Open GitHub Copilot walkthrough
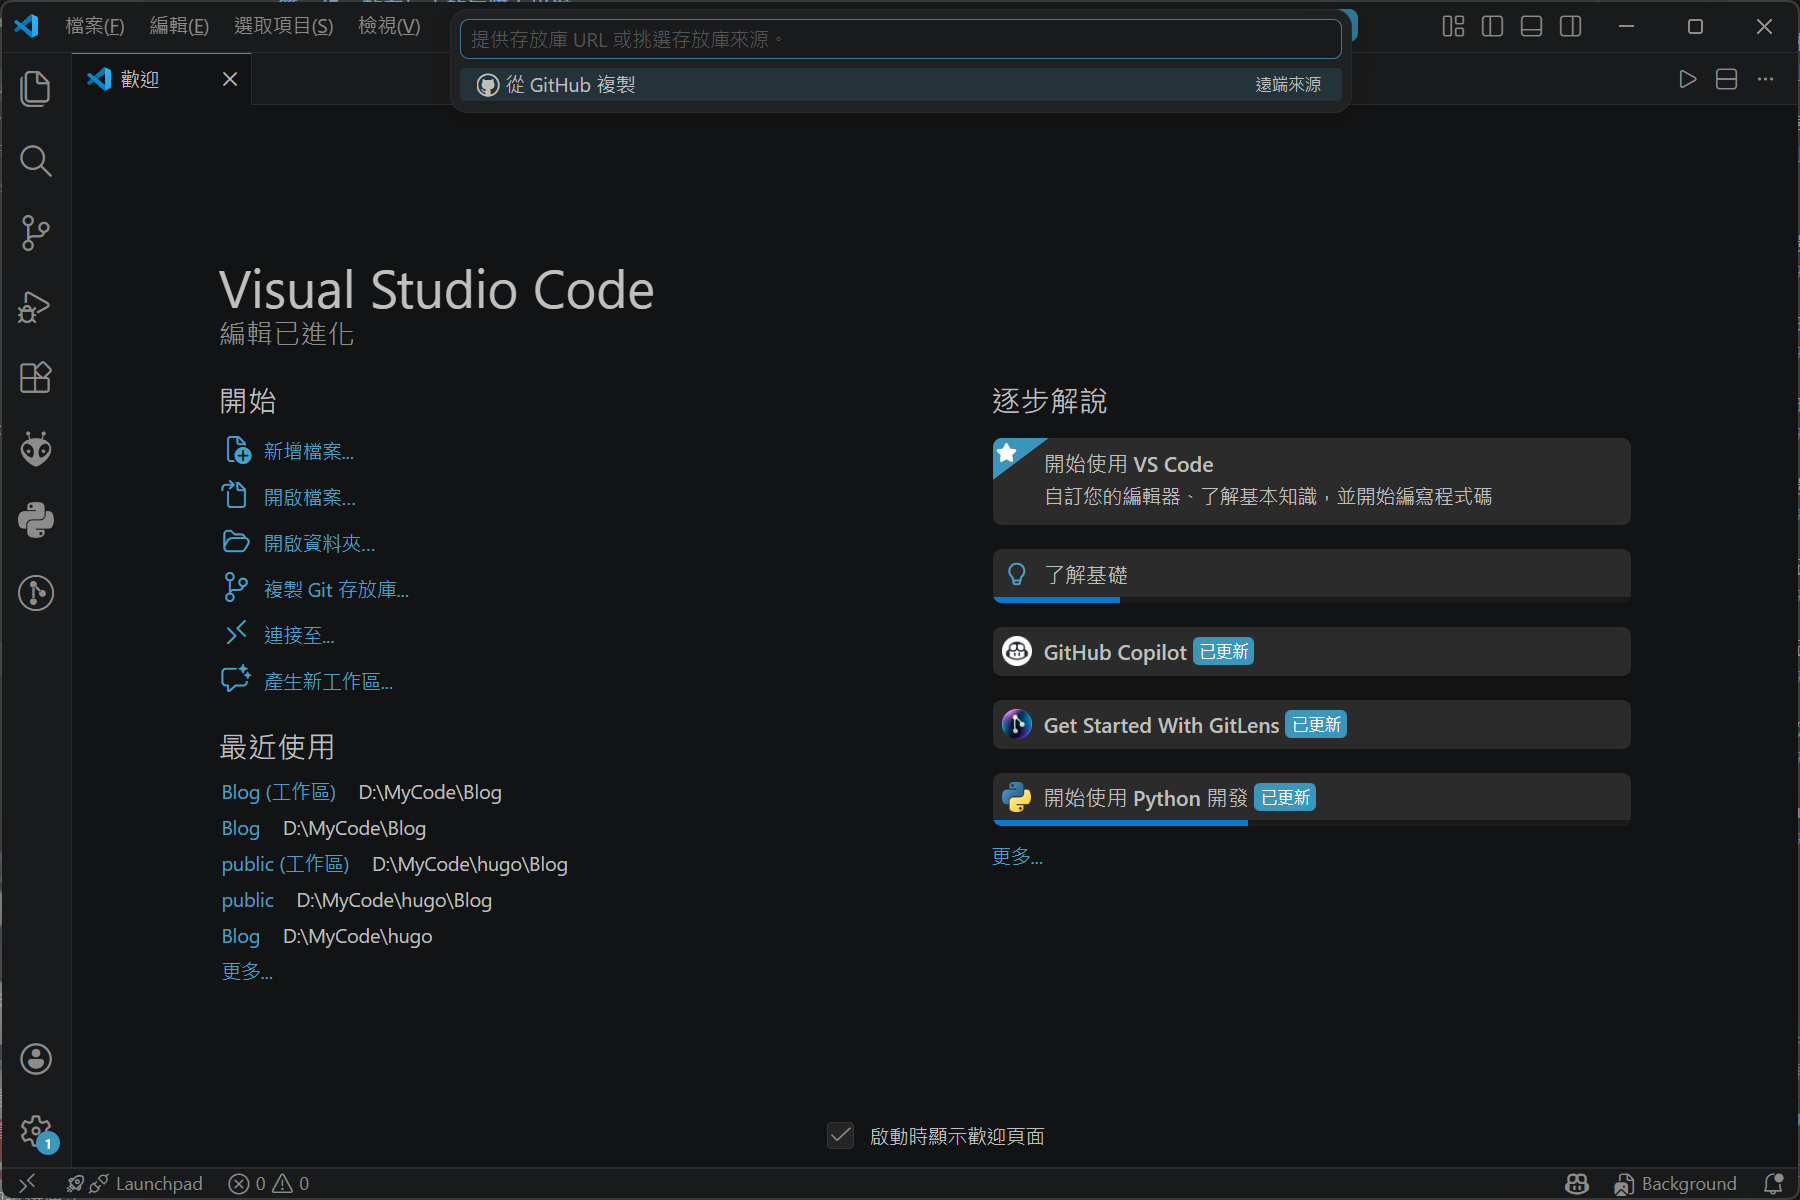Viewport: 1800px width, 1200px height. pyautogui.click(x=1311, y=652)
